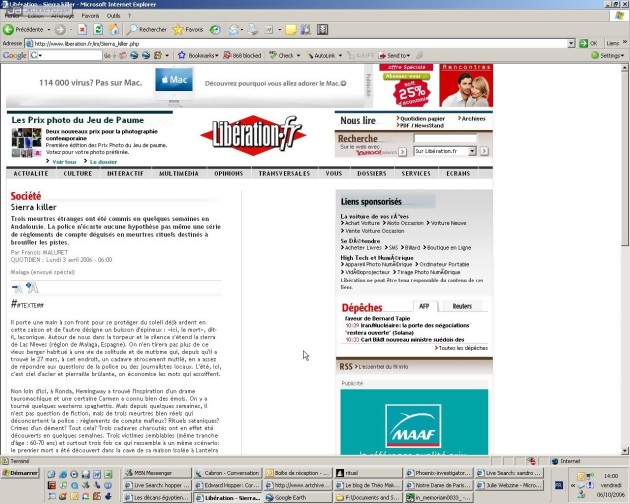The image size is (630, 504).
Task: Follow the Voir tous link
Action: click(x=64, y=162)
